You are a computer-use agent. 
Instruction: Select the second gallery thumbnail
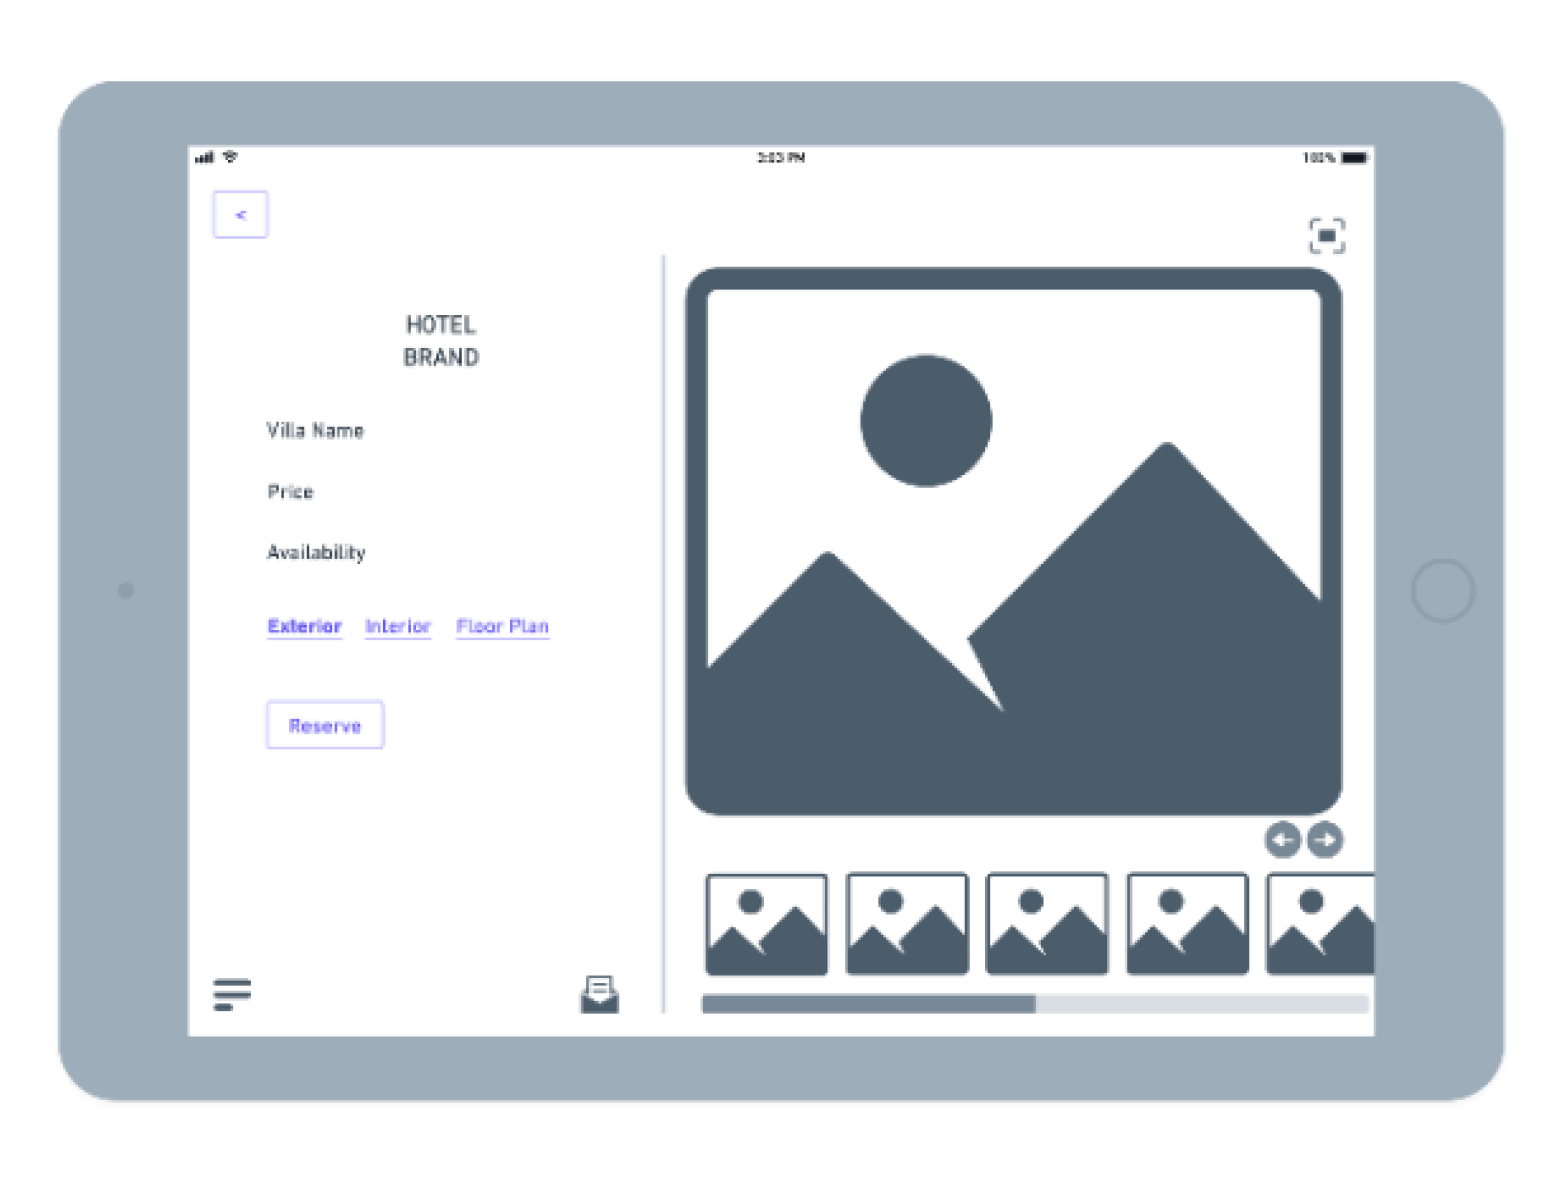pyautogui.click(x=907, y=924)
